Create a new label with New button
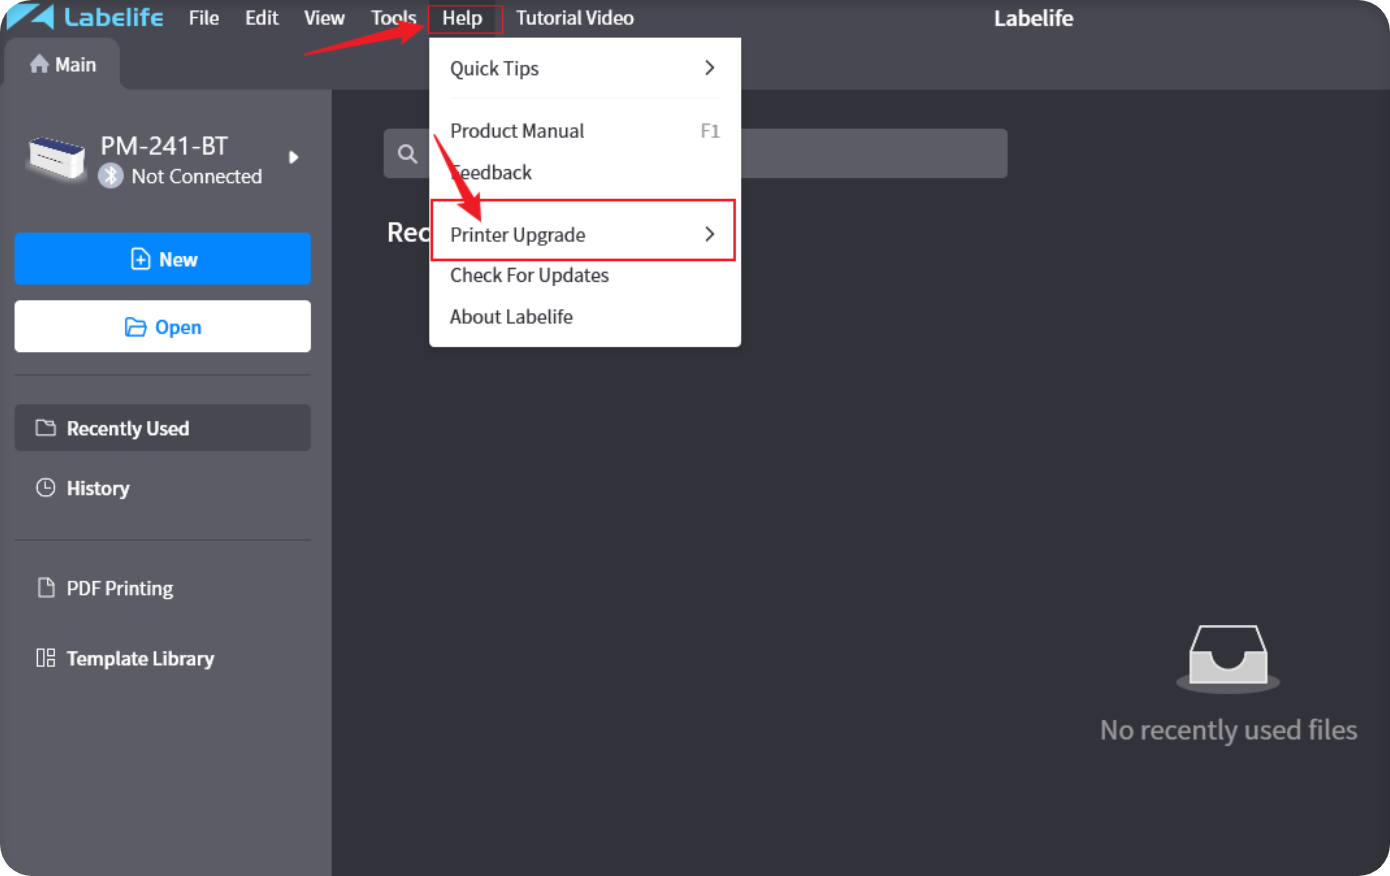Viewport: 1390px width, 876px height. click(163, 259)
